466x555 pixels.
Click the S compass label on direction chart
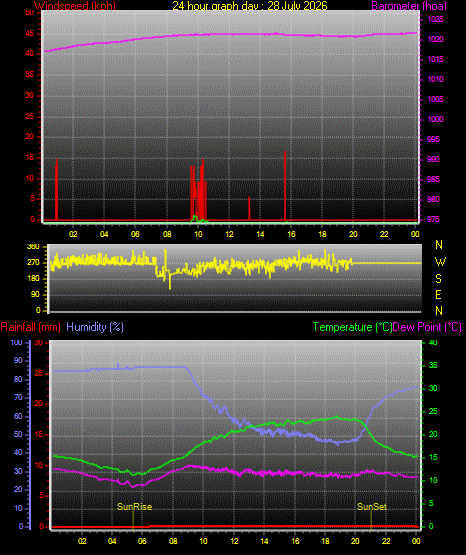pos(438,279)
